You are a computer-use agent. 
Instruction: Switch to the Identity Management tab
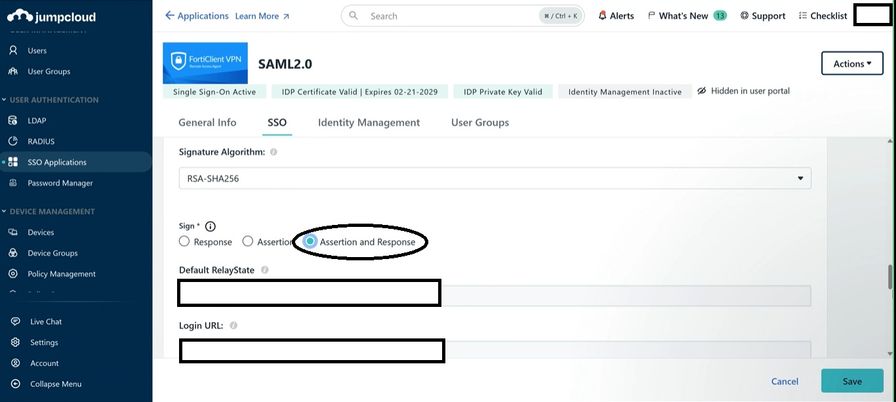[369, 122]
